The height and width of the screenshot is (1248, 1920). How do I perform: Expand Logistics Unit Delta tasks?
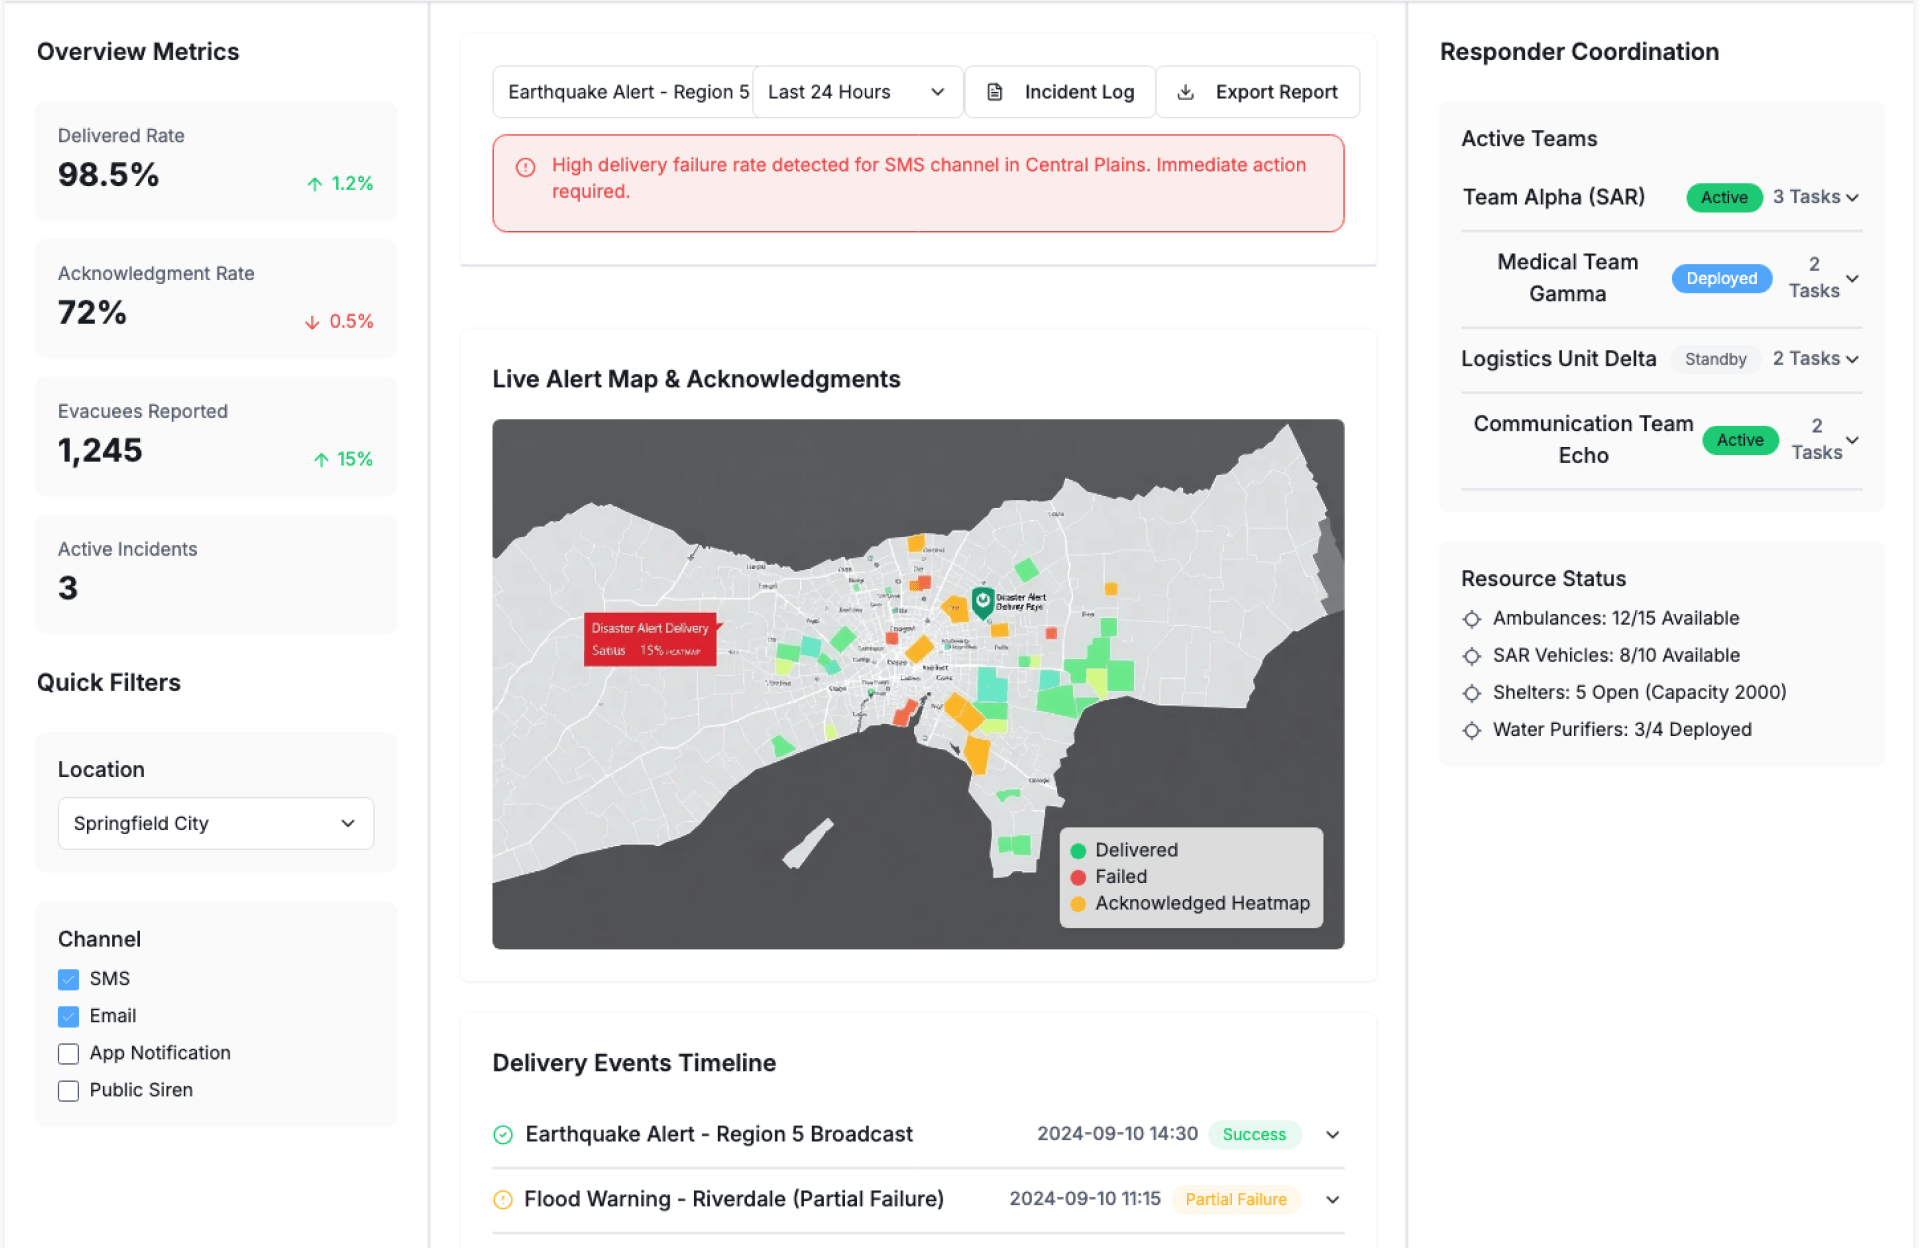click(1851, 359)
